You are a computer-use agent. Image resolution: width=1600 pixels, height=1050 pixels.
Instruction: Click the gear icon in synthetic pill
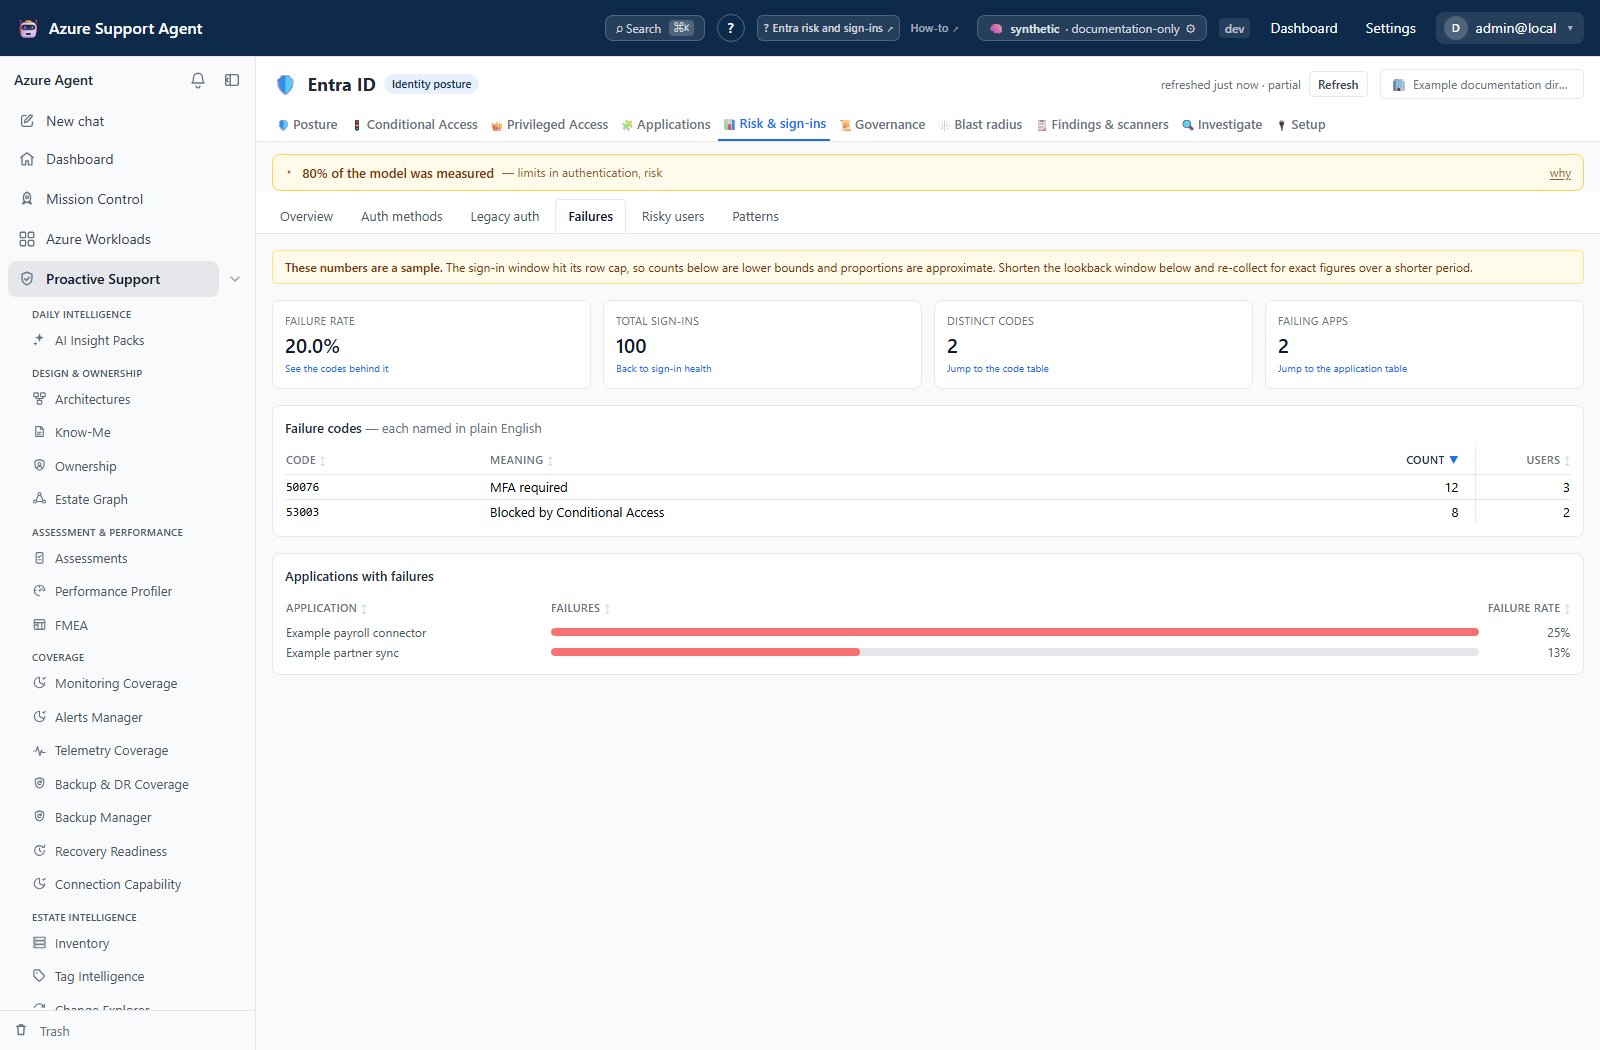pyautogui.click(x=1190, y=29)
